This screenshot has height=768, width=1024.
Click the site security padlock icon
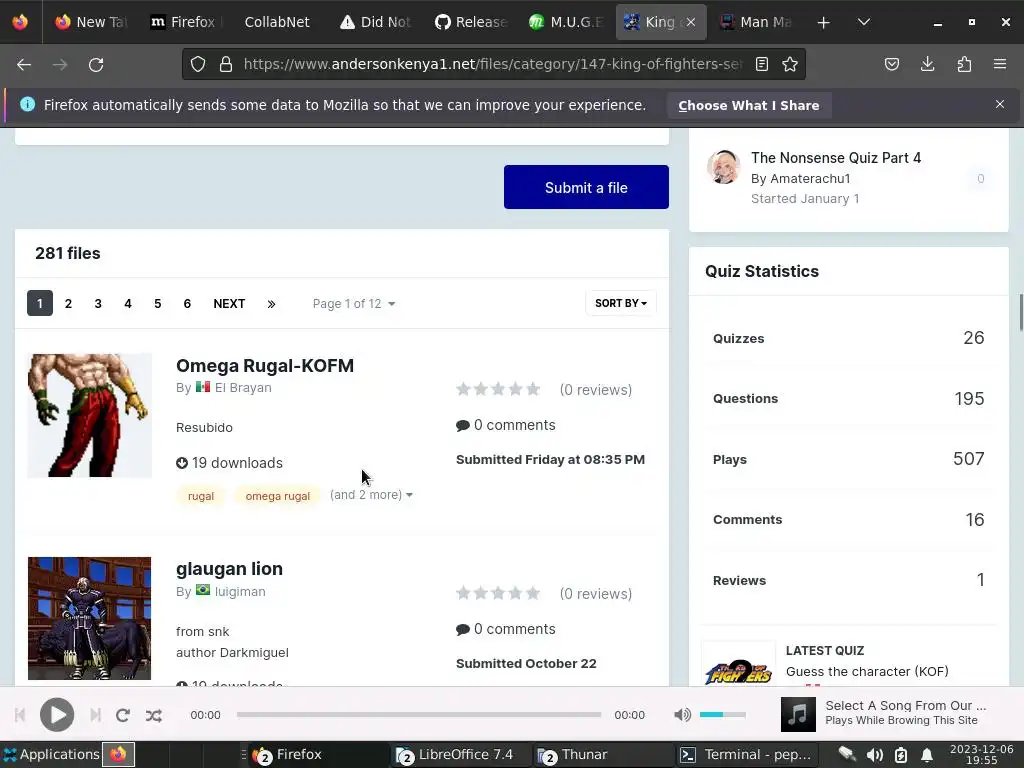(x=226, y=64)
